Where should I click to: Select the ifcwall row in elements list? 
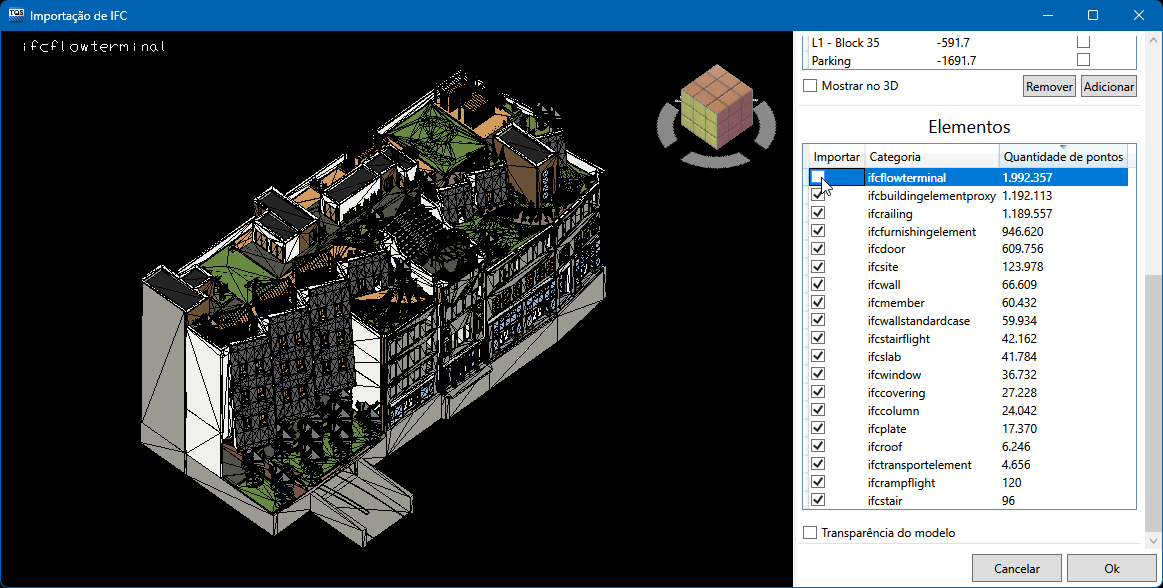point(884,285)
